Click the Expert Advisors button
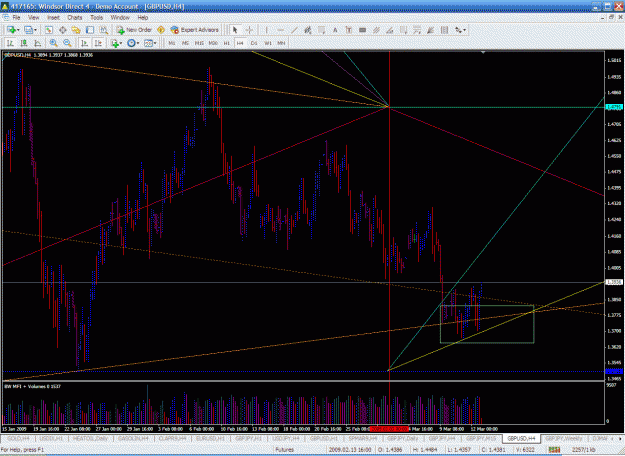This screenshot has width=625, height=456. (195, 30)
